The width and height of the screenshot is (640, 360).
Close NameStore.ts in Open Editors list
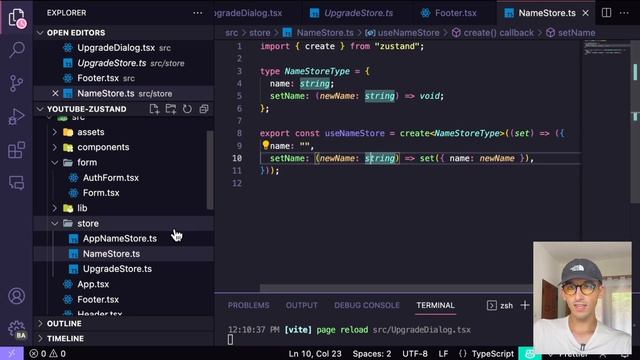56,93
